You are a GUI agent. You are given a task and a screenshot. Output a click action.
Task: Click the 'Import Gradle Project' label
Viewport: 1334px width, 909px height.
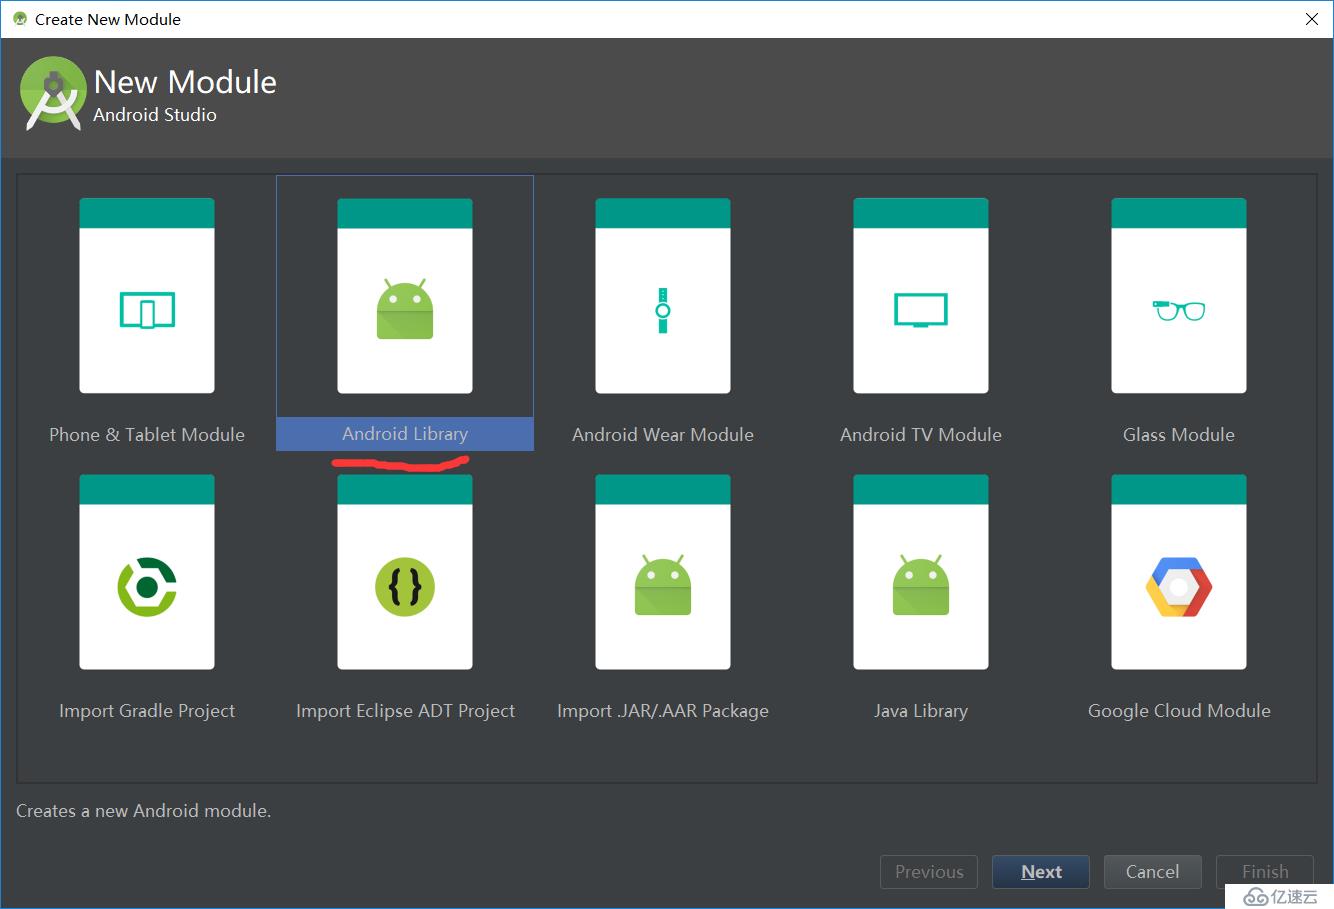(x=147, y=711)
